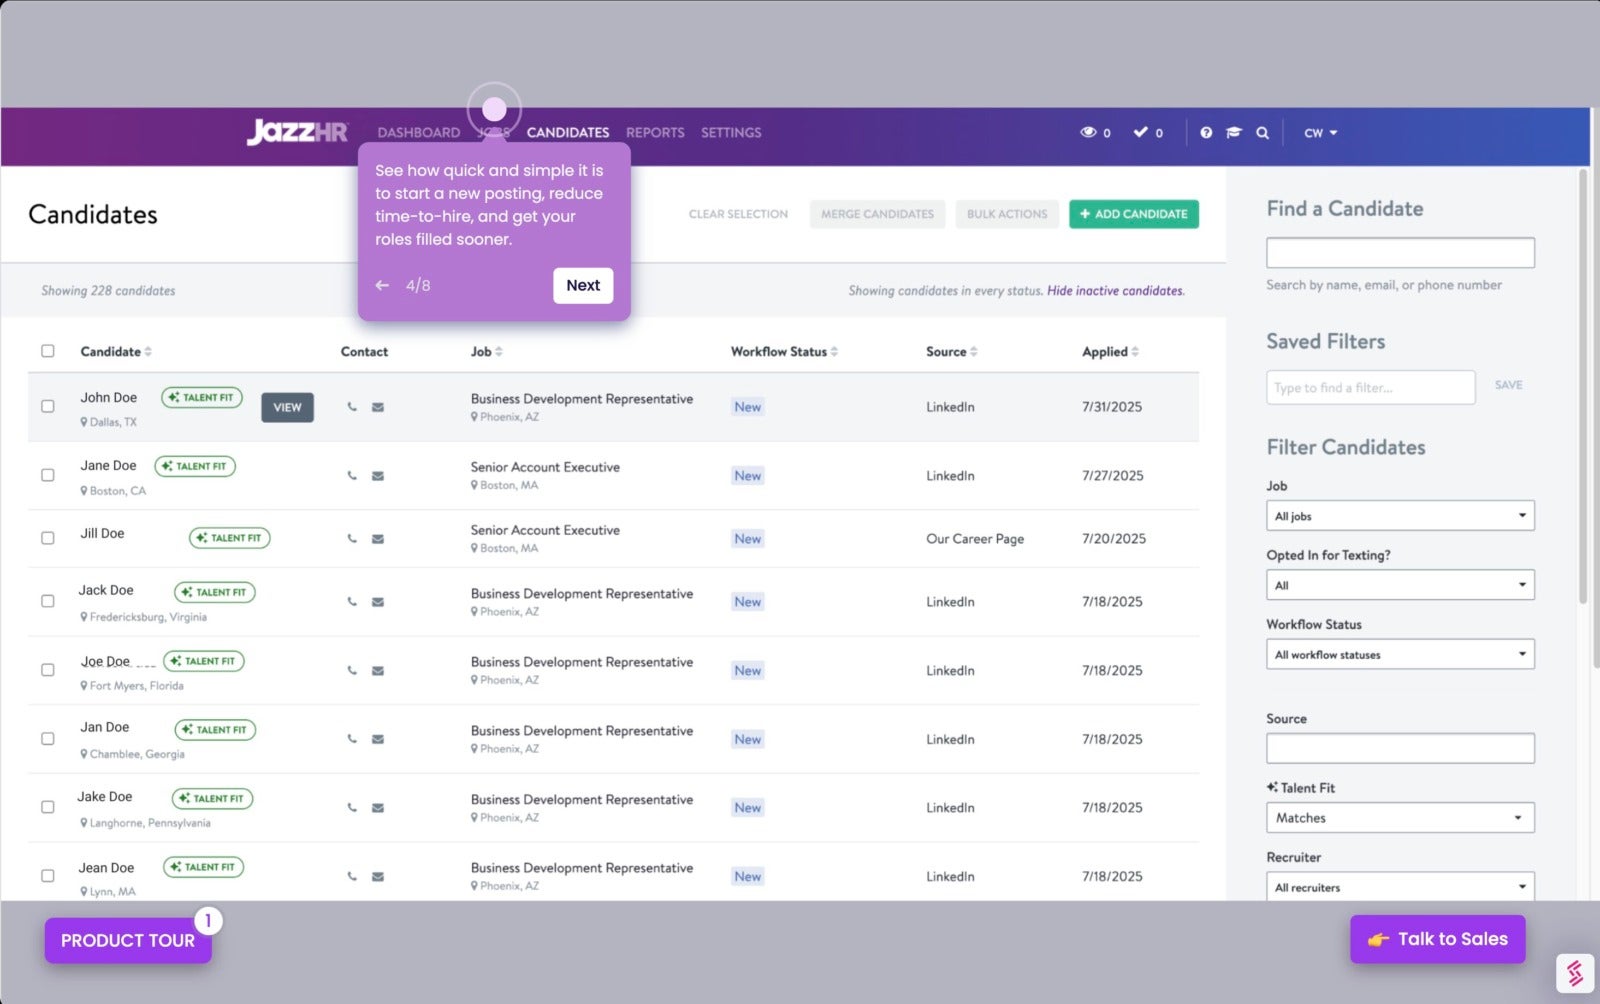Viewport: 1600px width, 1004px height.
Task: Click the graduation cap training icon
Action: (x=1234, y=132)
